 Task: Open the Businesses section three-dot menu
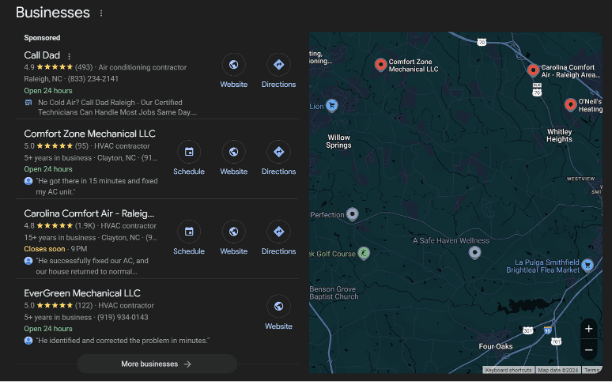(x=101, y=13)
